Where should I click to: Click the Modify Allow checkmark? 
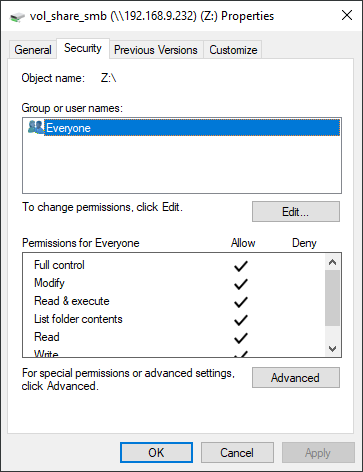click(241, 284)
